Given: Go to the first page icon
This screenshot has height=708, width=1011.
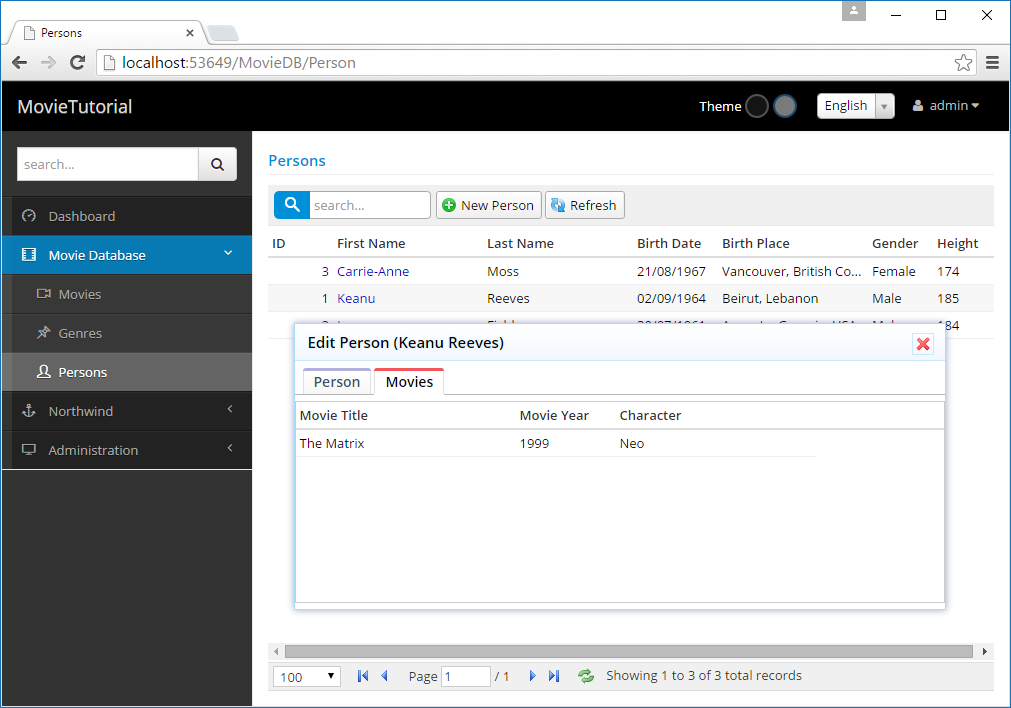Looking at the screenshot, I should point(362,676).
